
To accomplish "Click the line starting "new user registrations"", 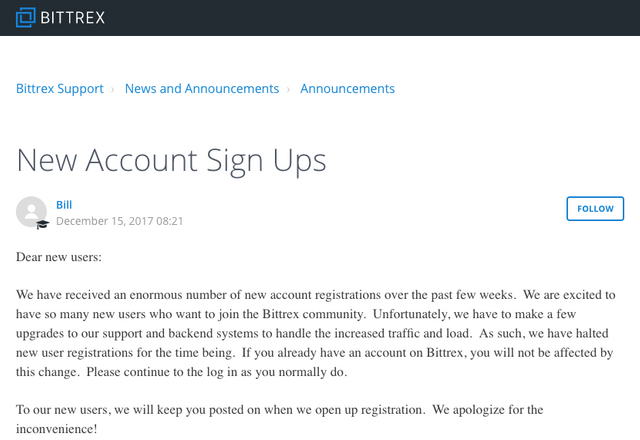I will click(314, 352).
